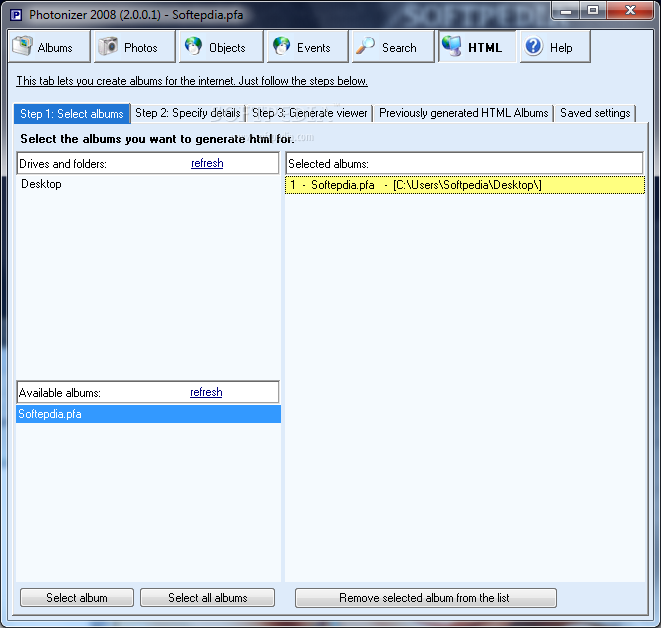Open the Saved settings tab
This screenshot has height=628, width=661.
point(595,113)
